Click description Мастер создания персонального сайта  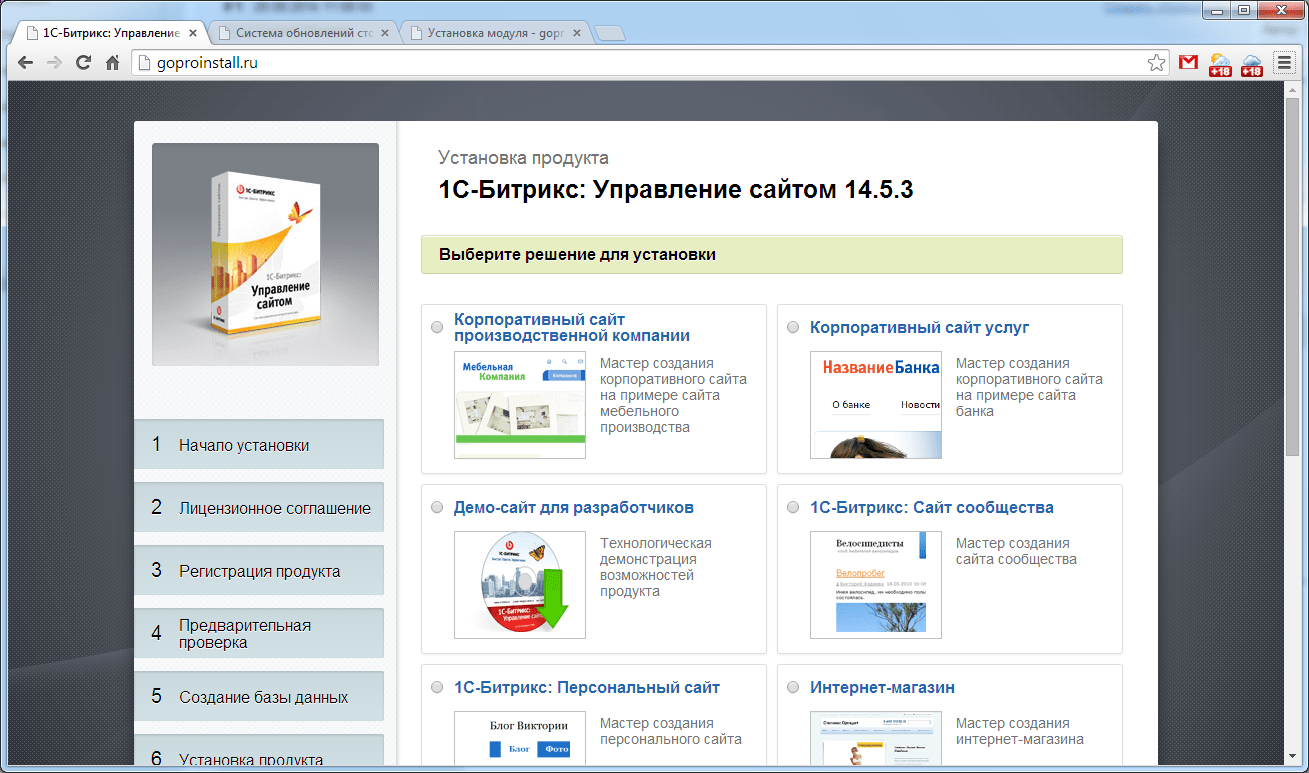pos(671,731)
